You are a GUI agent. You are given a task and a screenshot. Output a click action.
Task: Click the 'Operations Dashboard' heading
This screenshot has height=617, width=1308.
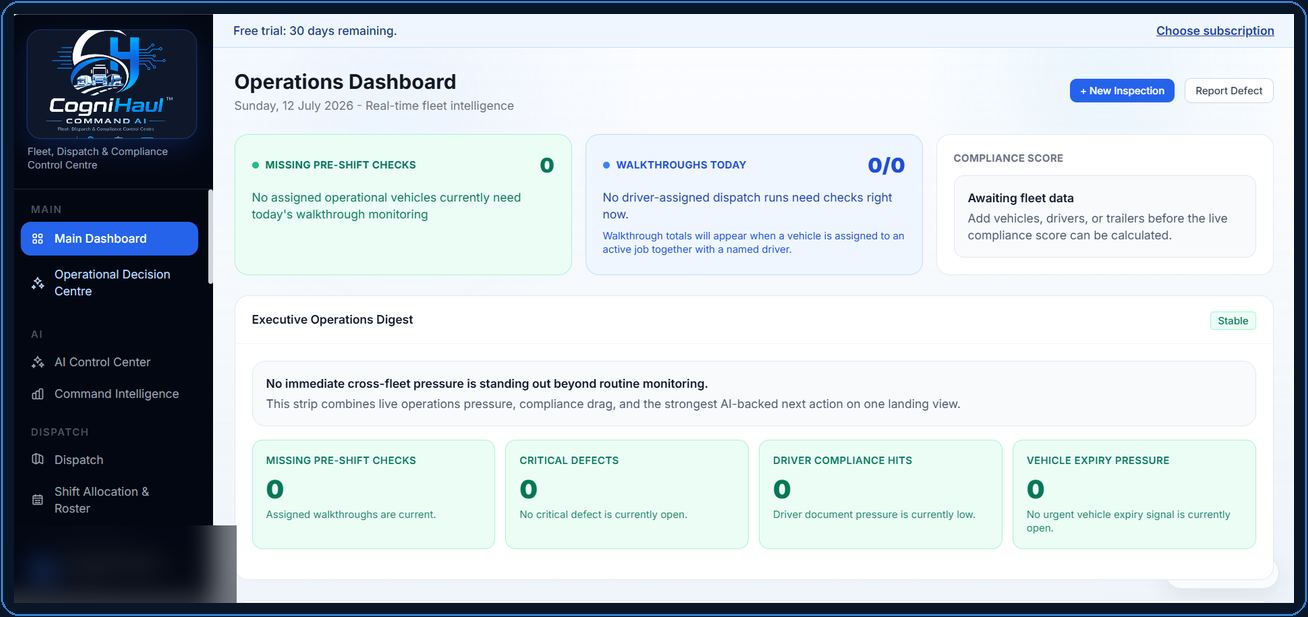point(345,82)
